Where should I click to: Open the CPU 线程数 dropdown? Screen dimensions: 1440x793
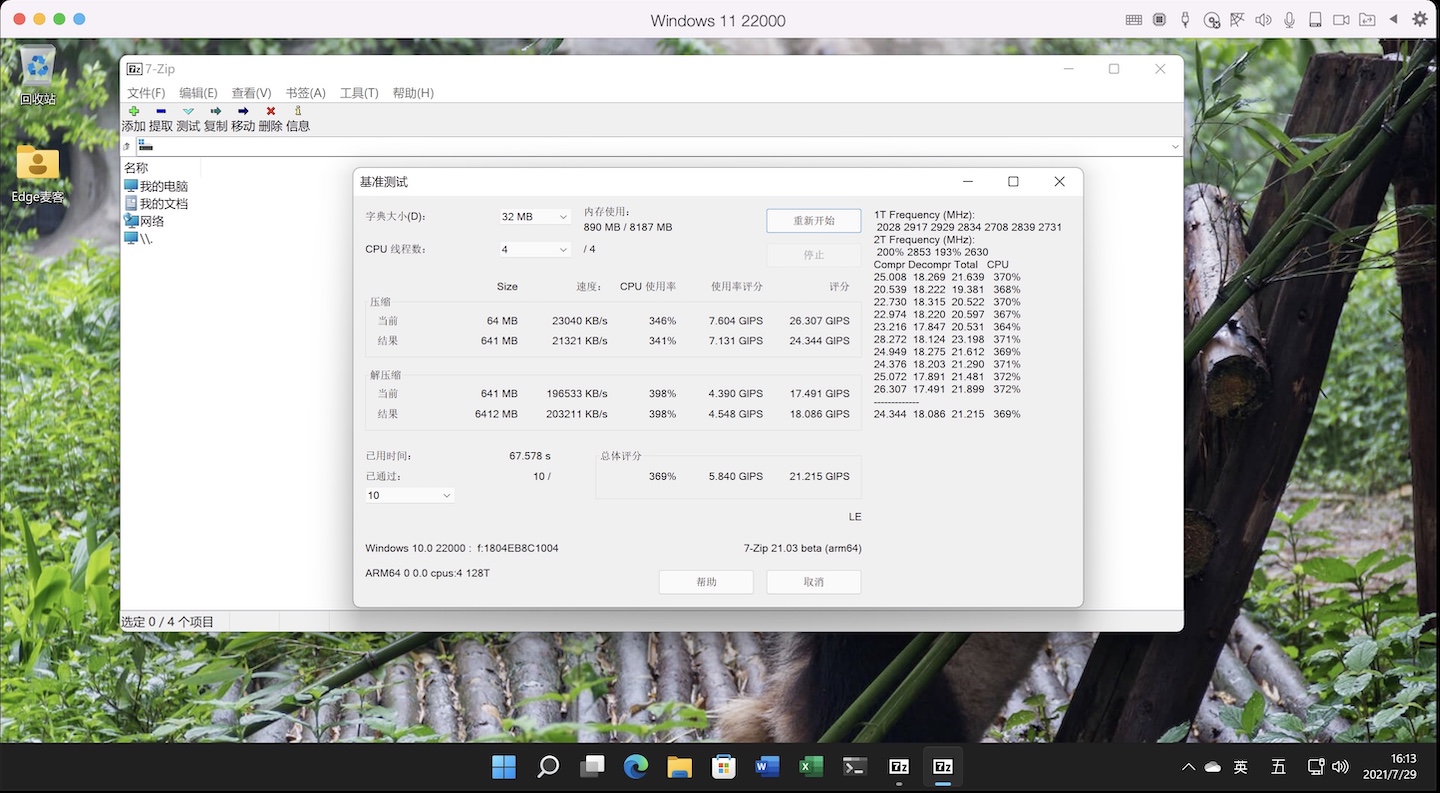[534, 249]
